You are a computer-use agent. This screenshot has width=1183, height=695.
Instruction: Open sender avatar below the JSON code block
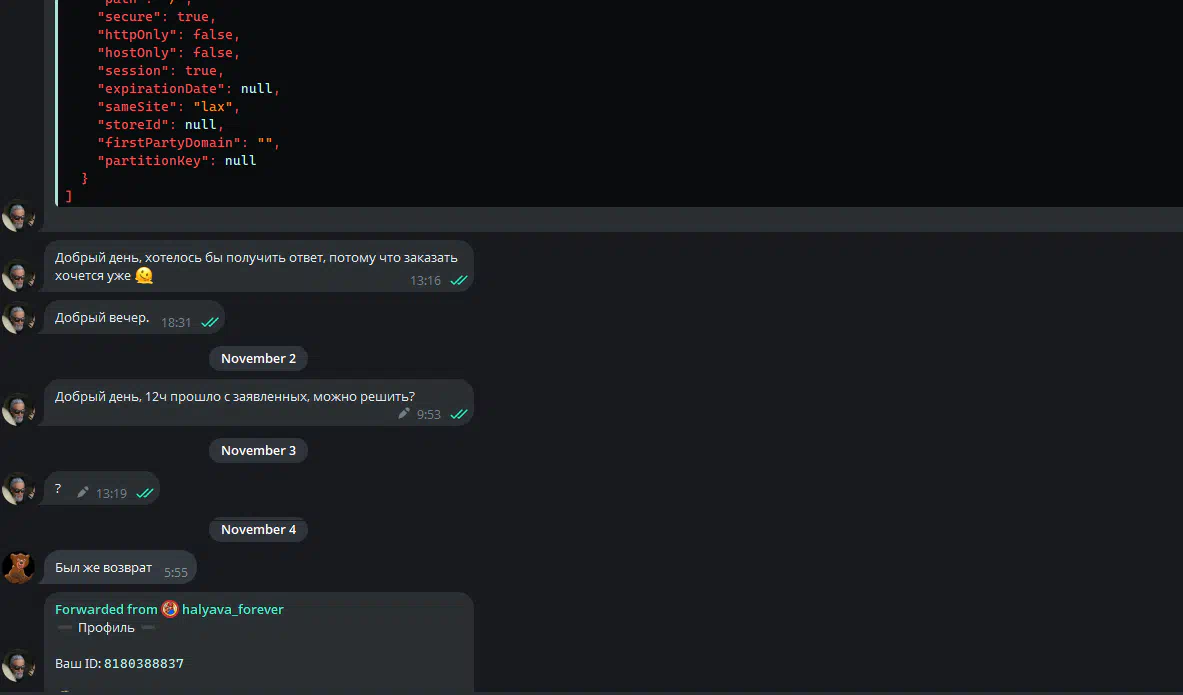point(18,215)
